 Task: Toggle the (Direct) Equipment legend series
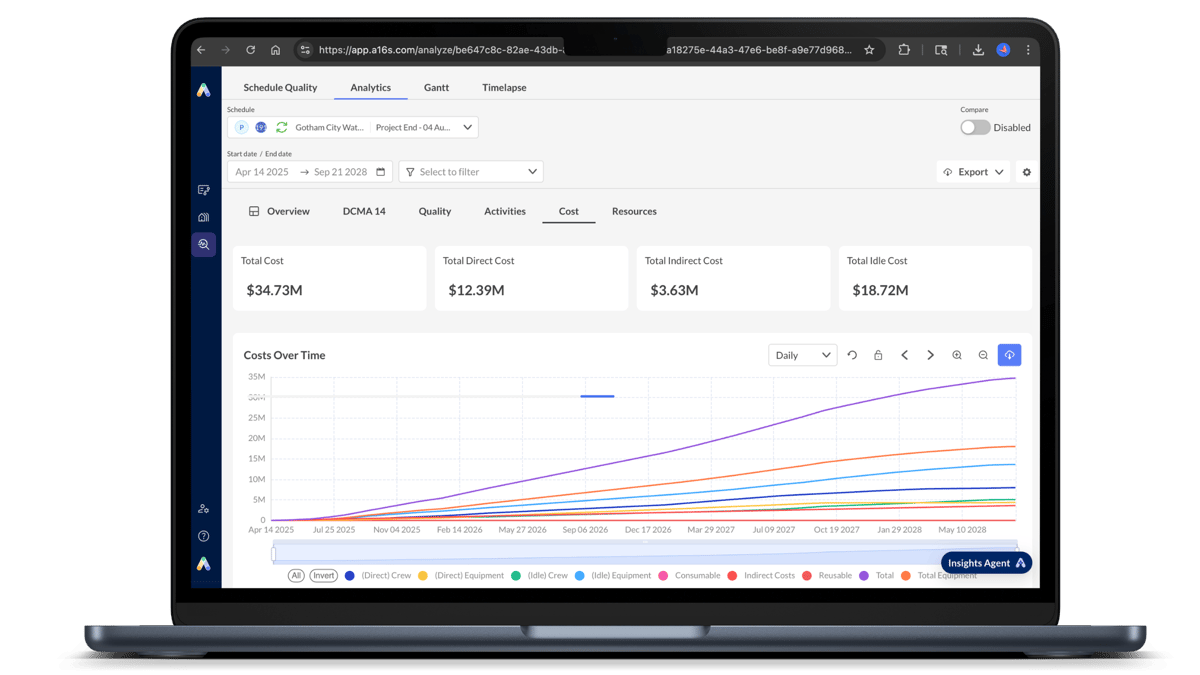tap(461, 576)
